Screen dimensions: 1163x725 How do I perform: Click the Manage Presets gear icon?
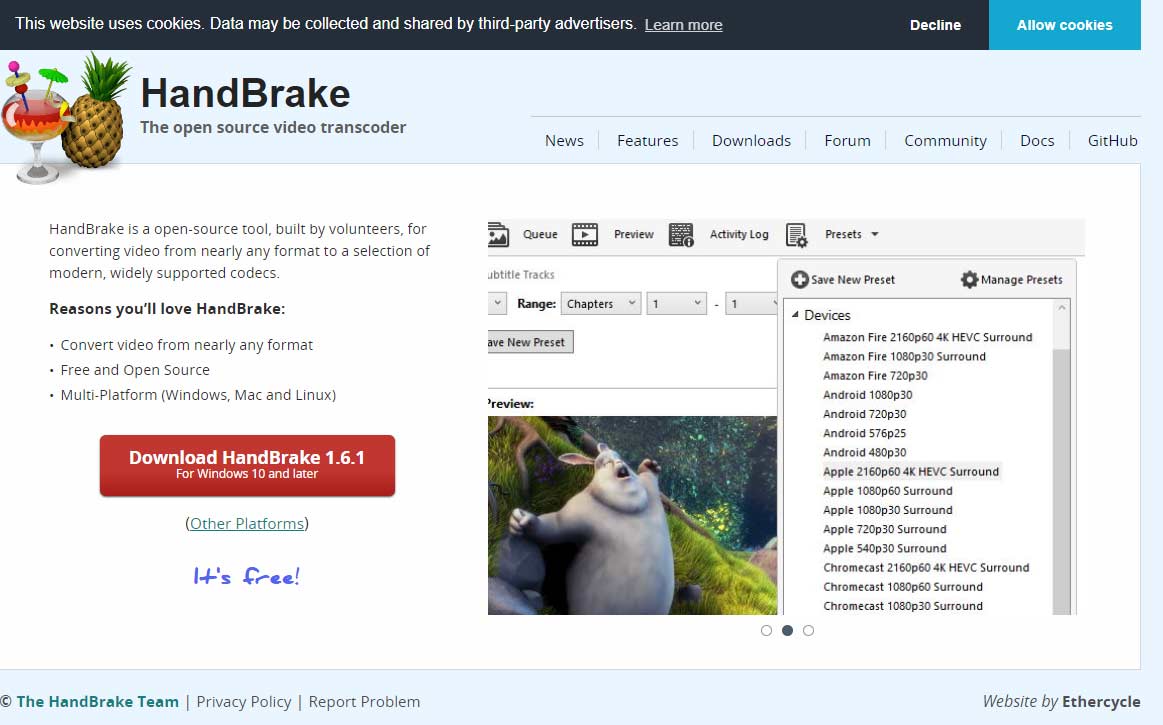pyautogui.click(x=969, y=279)
